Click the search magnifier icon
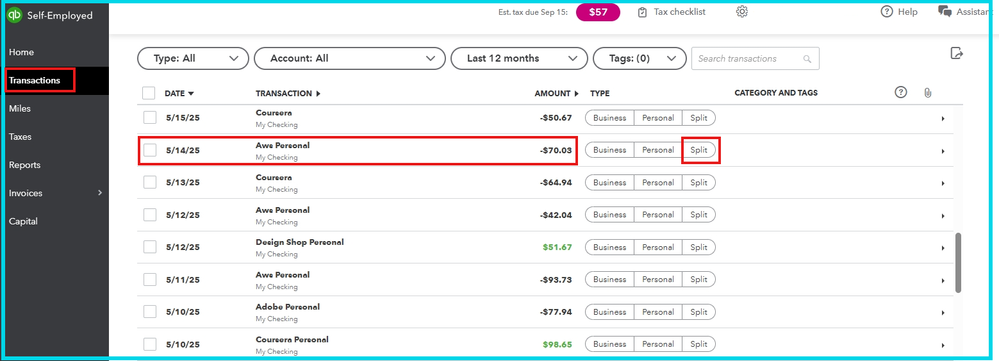 807,59
